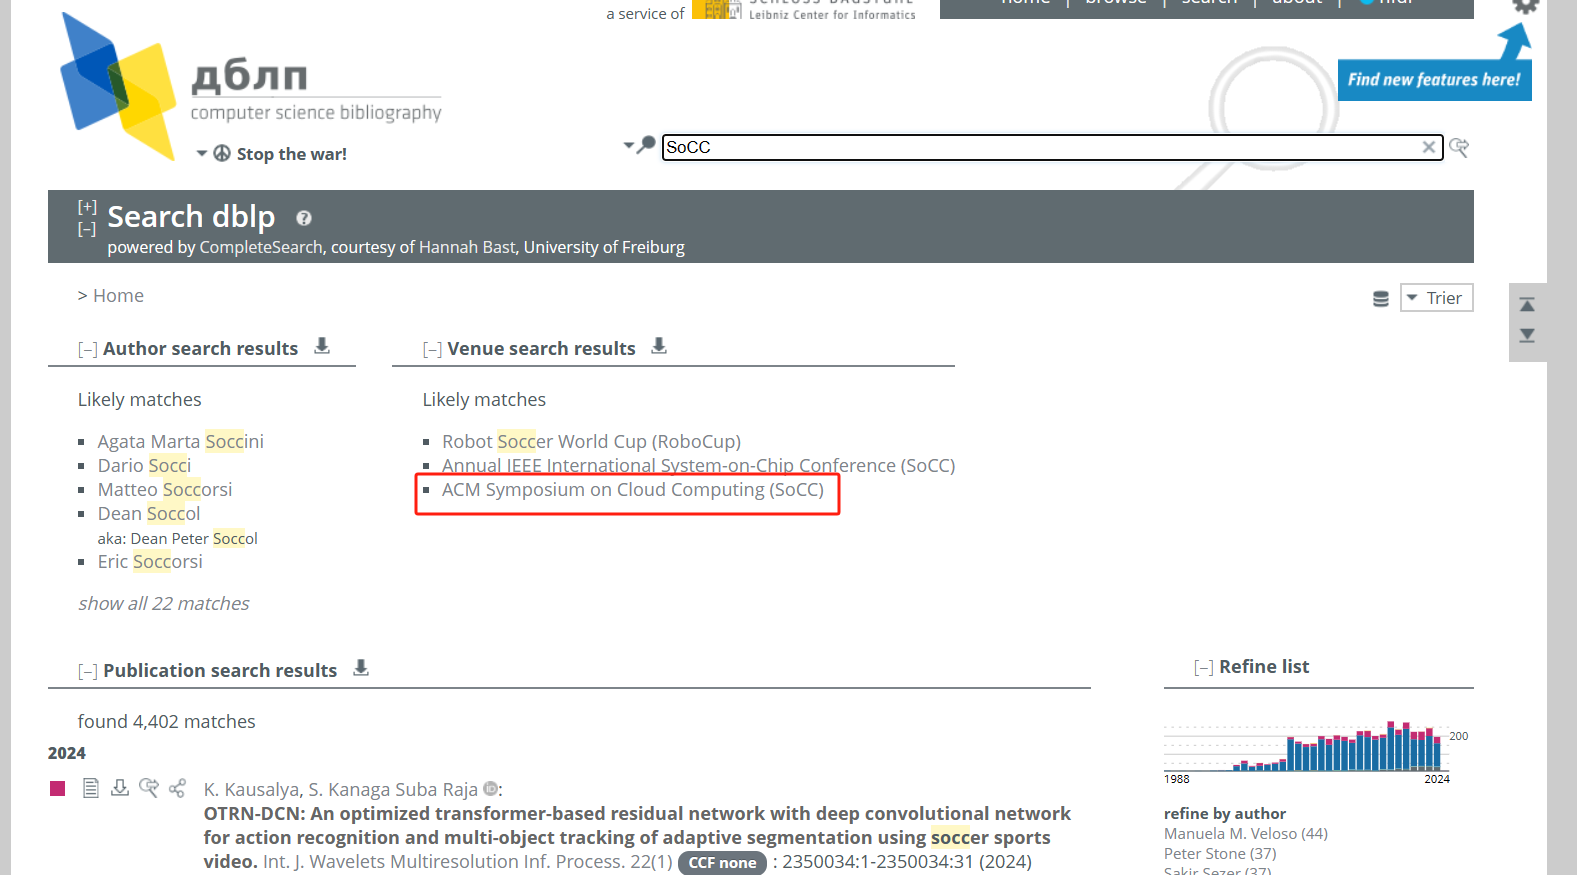
Task: Expand the Stop the war! dropdown
Action: (202, 154)
